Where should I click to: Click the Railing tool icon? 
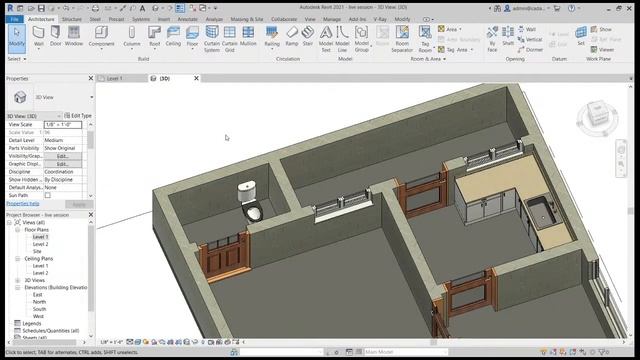tap(272, 33)
